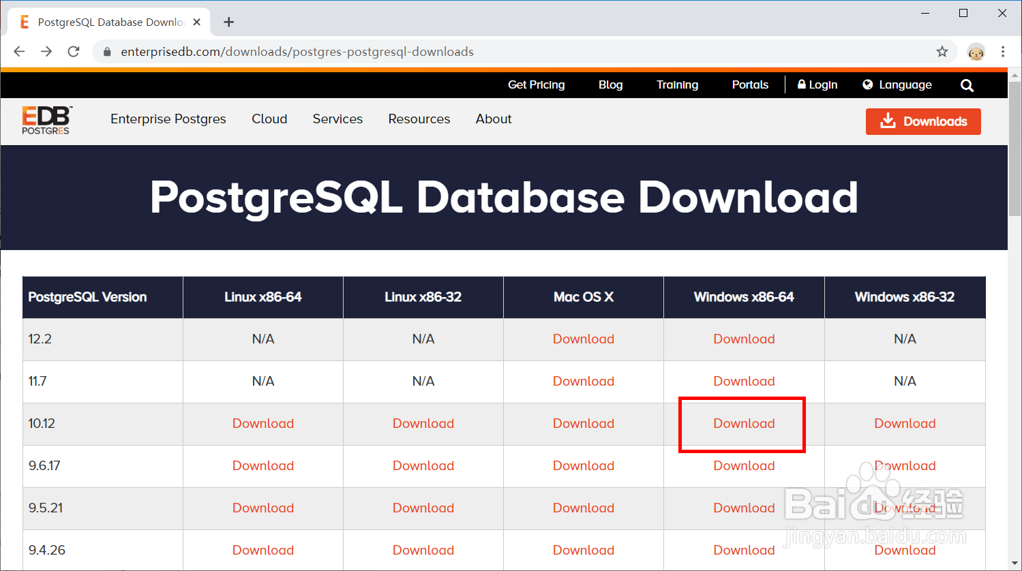The image size is (1022, 571).
Task: Download 9.5.21 for Linux x86-32
Action: pyautogui.click(x=423, y=508)
